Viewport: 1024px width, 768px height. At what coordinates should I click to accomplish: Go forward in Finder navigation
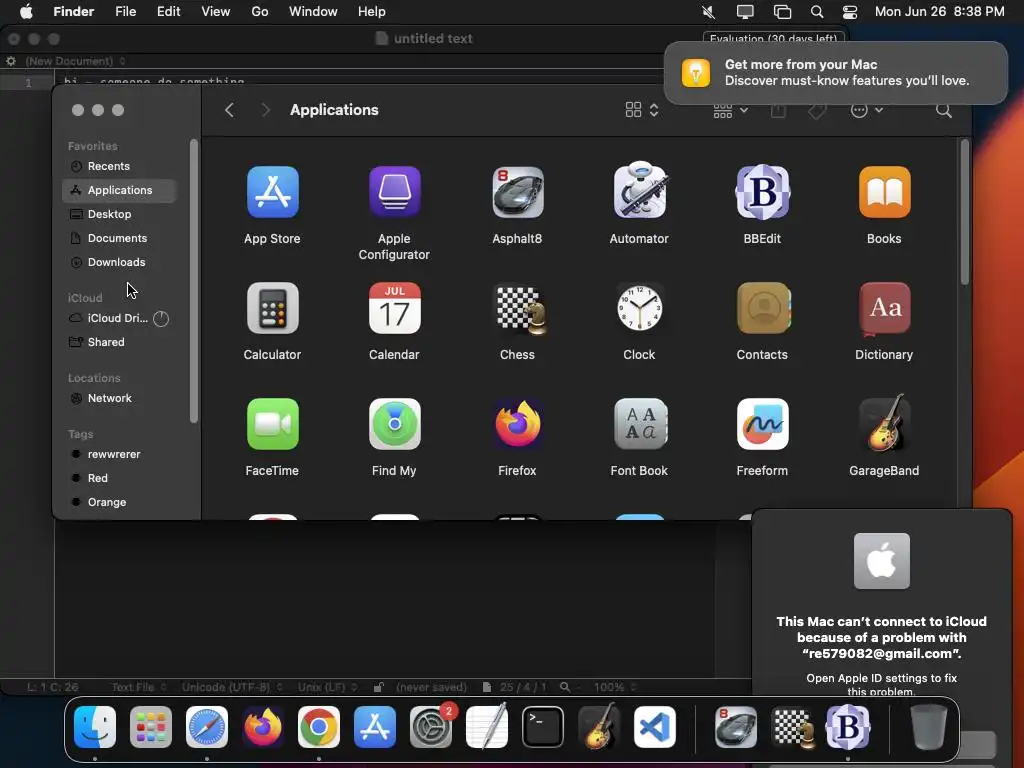coord(265,110)
